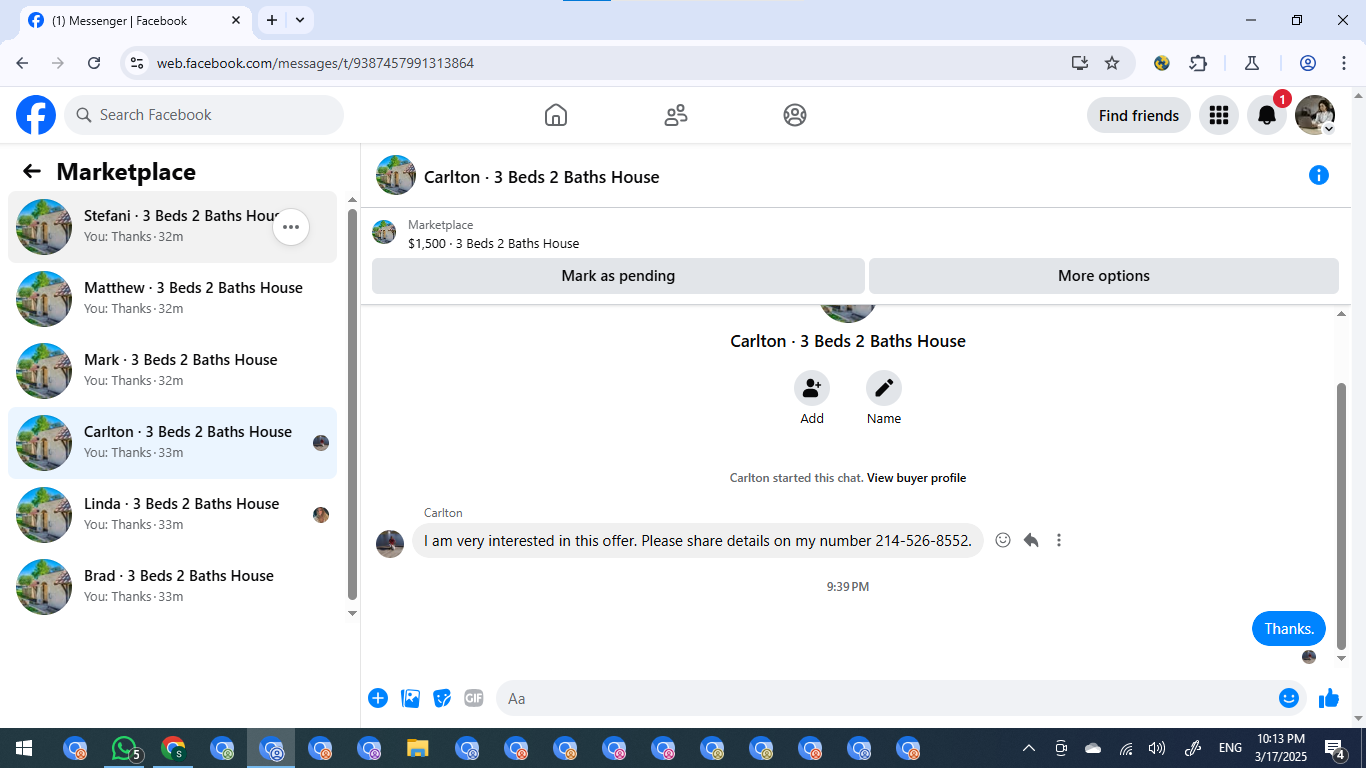This screenshot has width=1366, height=768.
Task: Click the site information icon in address bar
Action: tap(138, 63)
